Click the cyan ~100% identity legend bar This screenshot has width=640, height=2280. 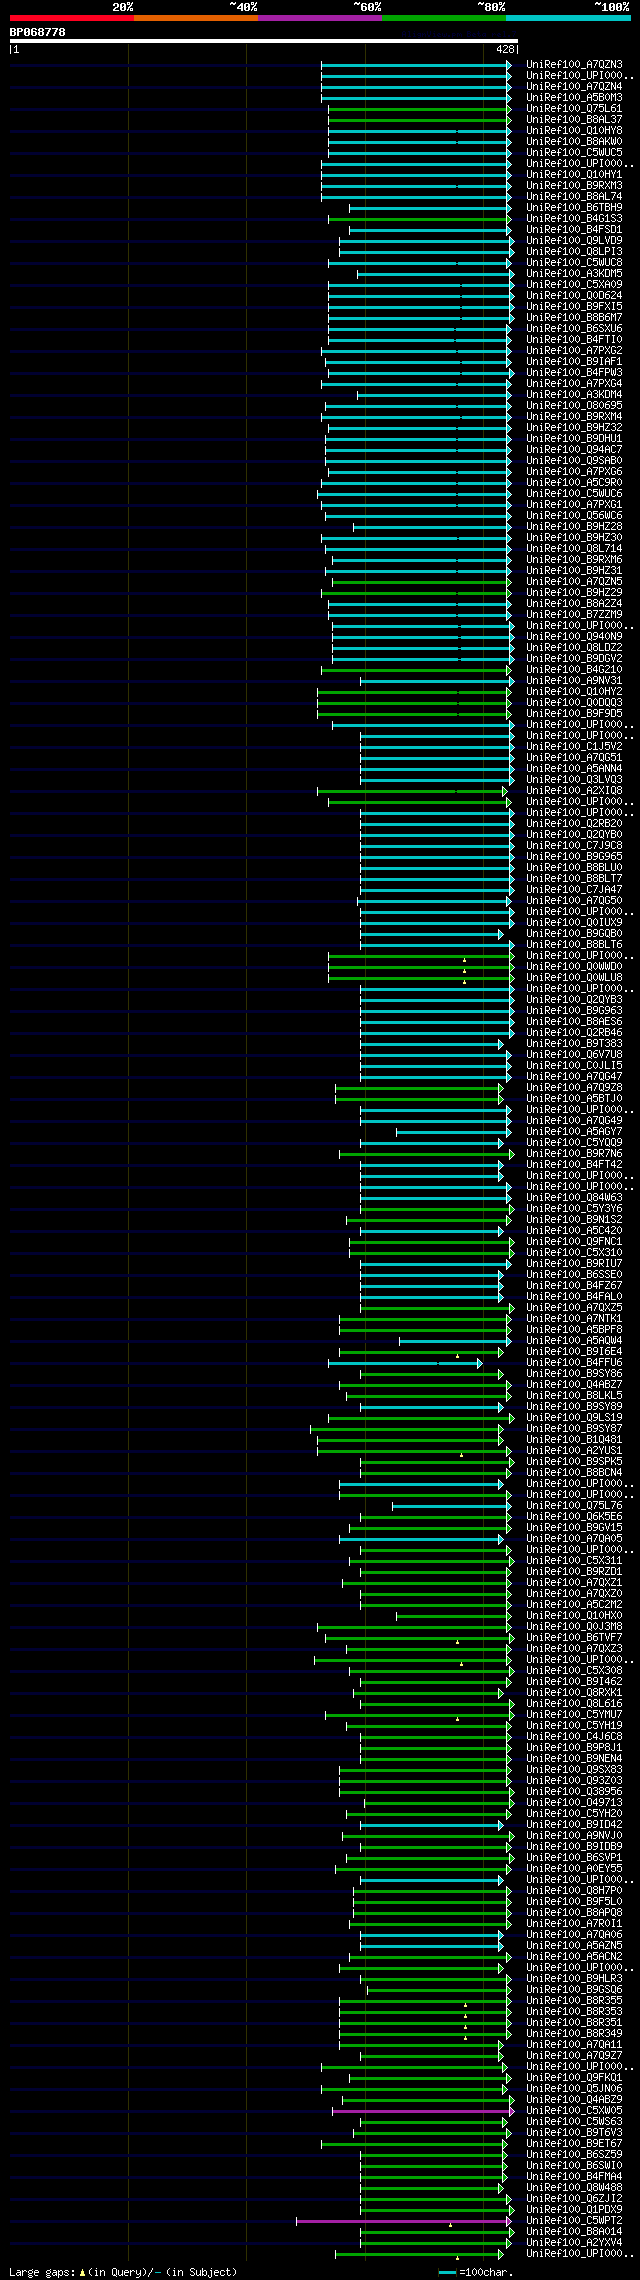(568, 18)
